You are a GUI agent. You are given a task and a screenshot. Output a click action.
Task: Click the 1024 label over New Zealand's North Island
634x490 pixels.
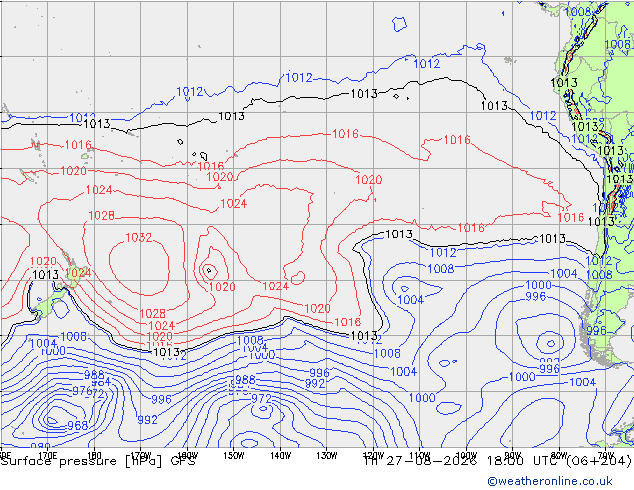(78, 273)
